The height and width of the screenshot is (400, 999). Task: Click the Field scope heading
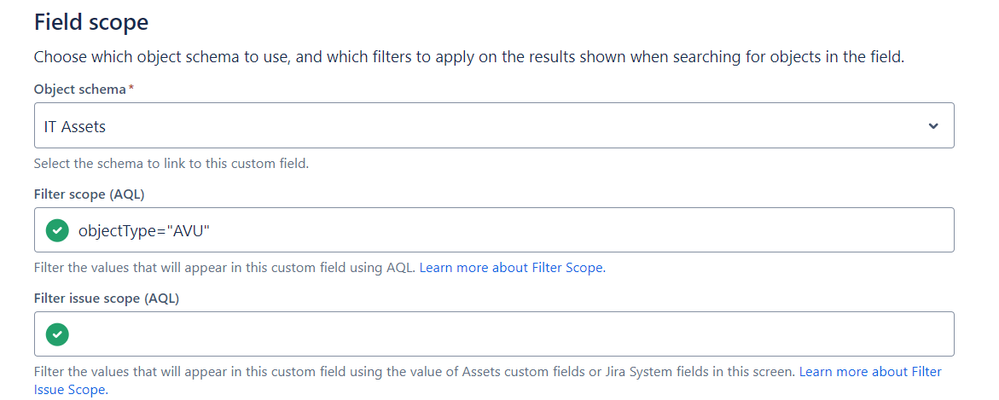point(91,22)
